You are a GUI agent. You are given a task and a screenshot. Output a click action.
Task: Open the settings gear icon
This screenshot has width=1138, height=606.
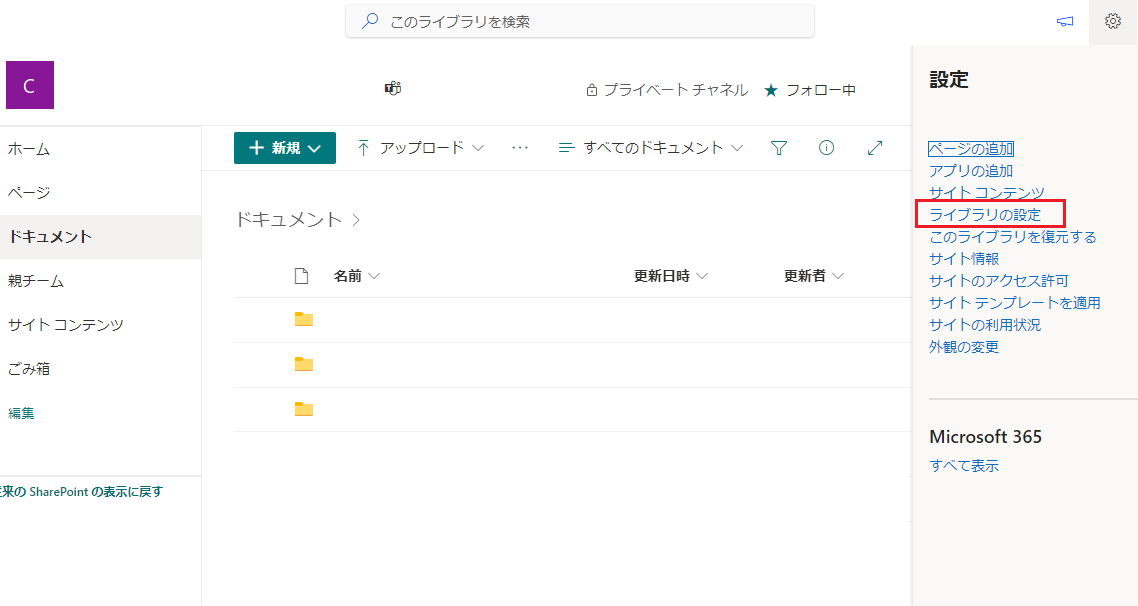coord(1113,22)
